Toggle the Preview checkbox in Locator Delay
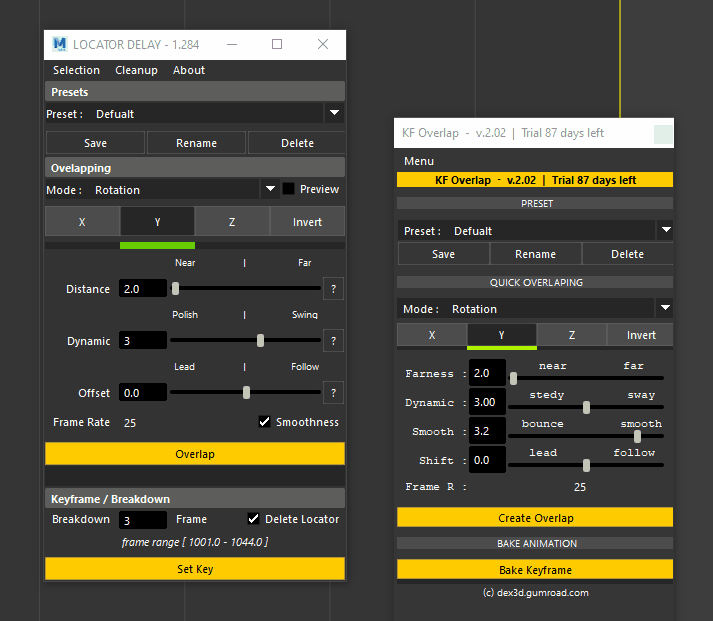This screenshot has height=621, width=713. (x=289, y=189)
